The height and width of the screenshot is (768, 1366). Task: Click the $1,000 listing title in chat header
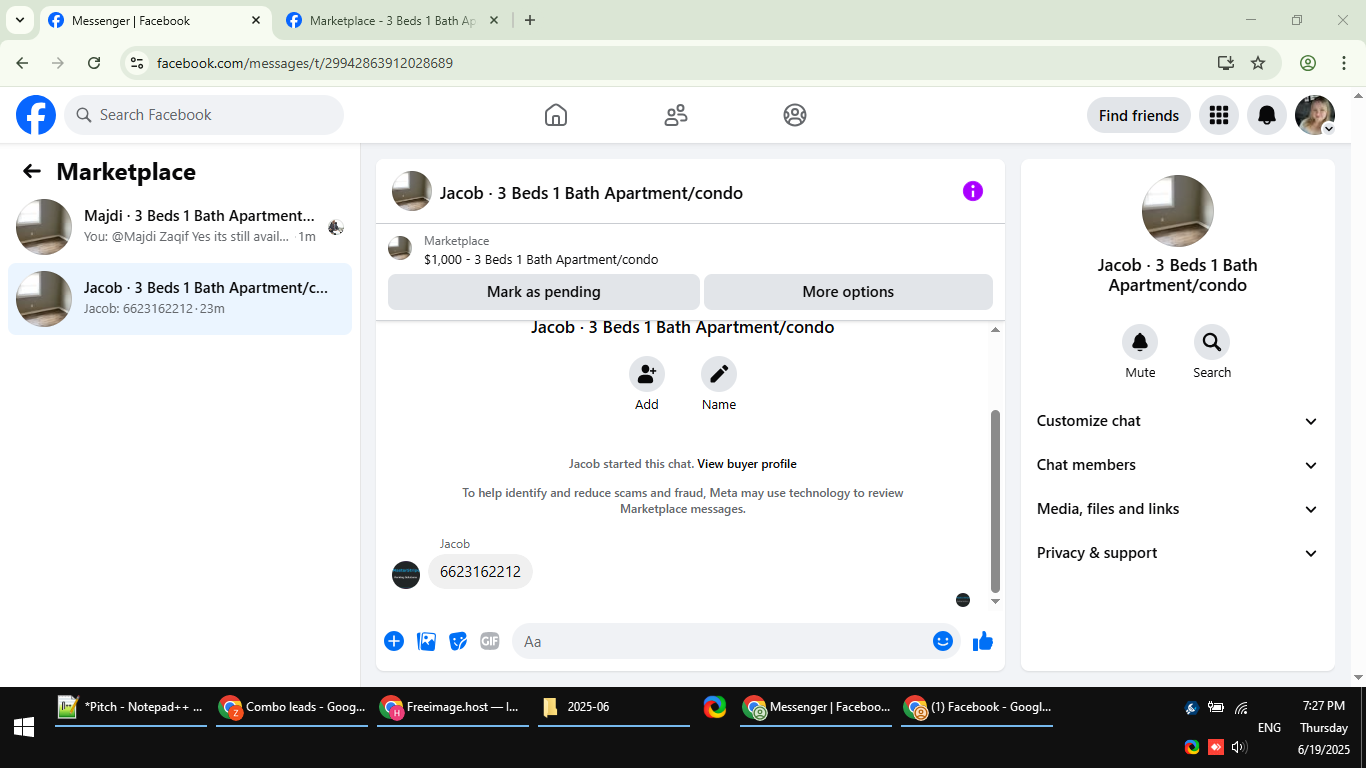point(541,260)
